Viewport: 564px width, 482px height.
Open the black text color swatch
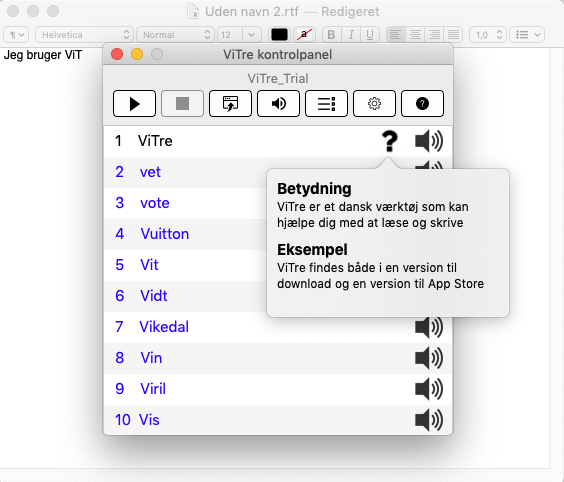[x=279, y=35]
